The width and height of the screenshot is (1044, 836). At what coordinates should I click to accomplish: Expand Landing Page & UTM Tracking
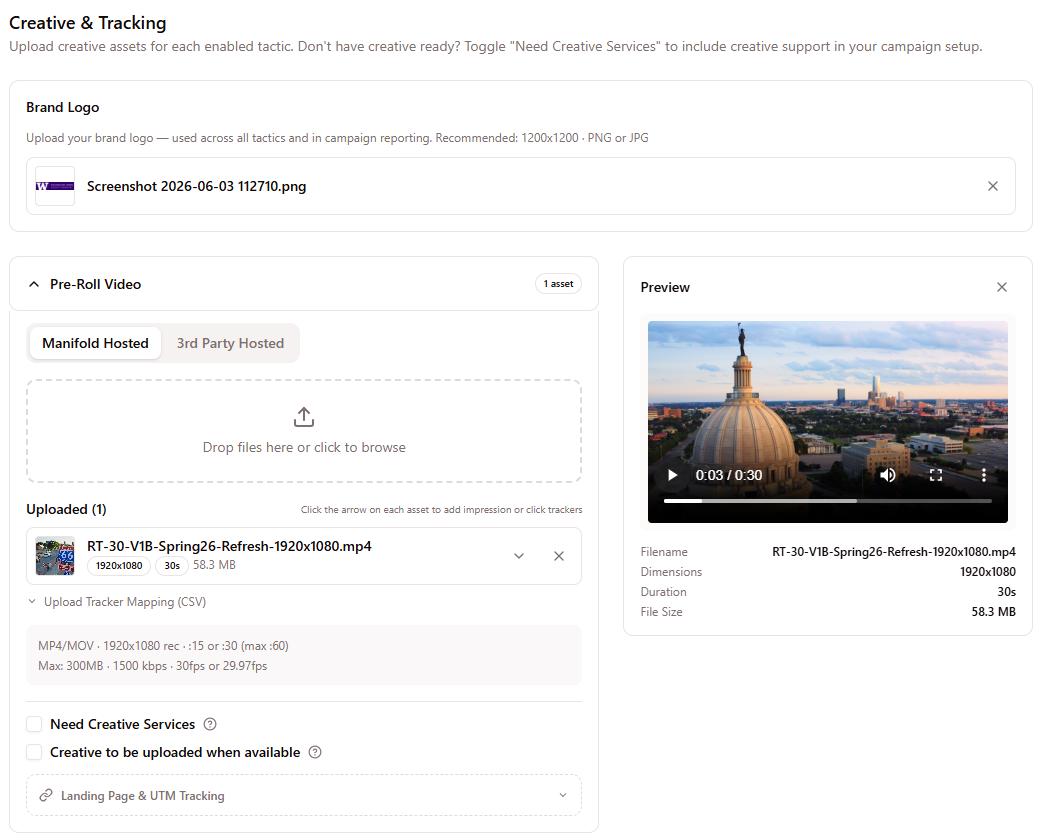pyautogui.click(x=304, y=795)
